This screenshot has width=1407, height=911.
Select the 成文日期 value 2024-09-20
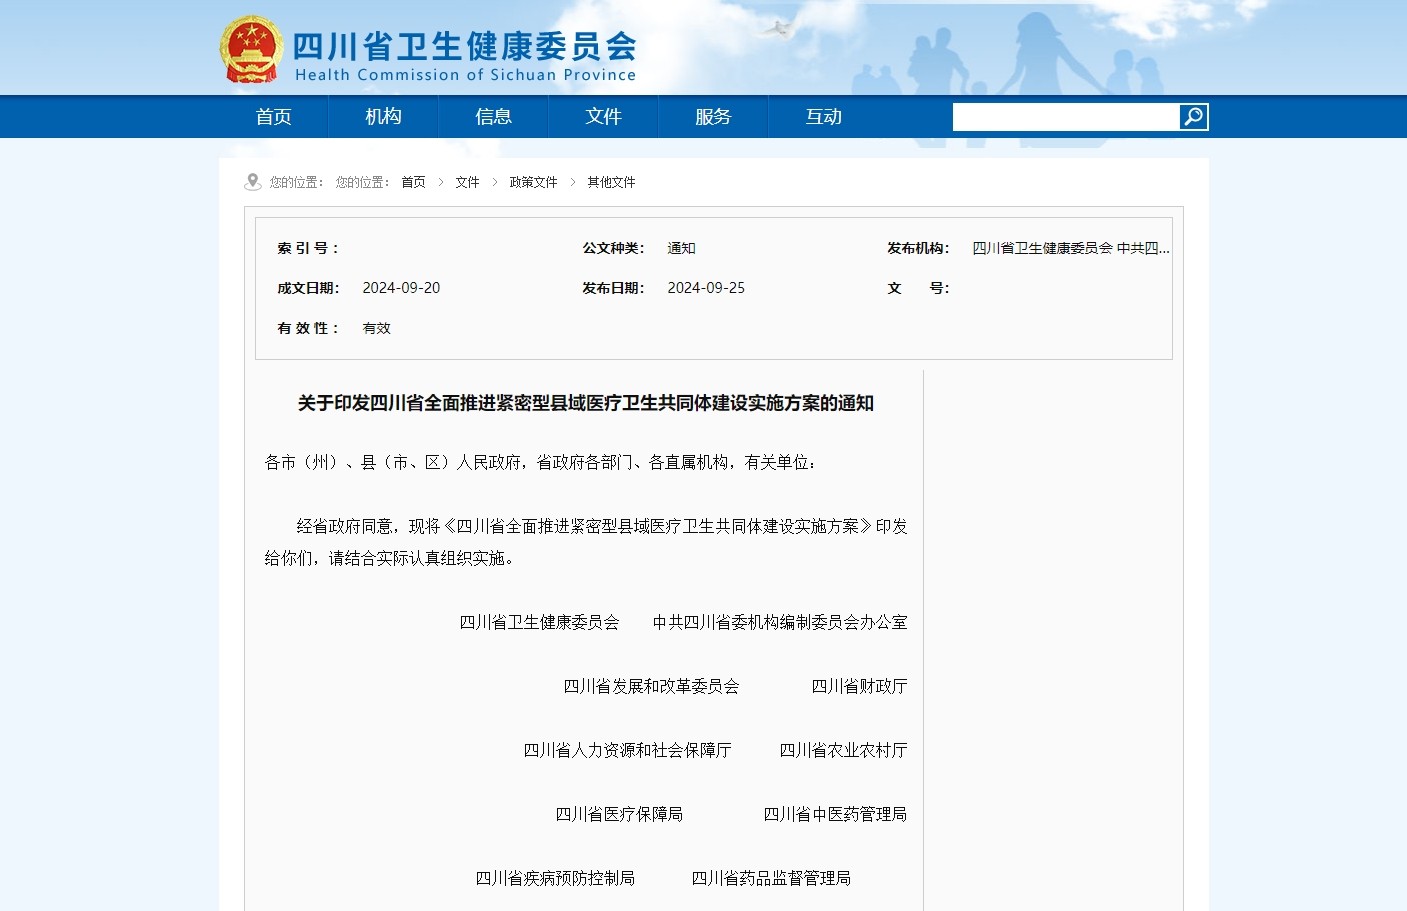tap(401, 288)
